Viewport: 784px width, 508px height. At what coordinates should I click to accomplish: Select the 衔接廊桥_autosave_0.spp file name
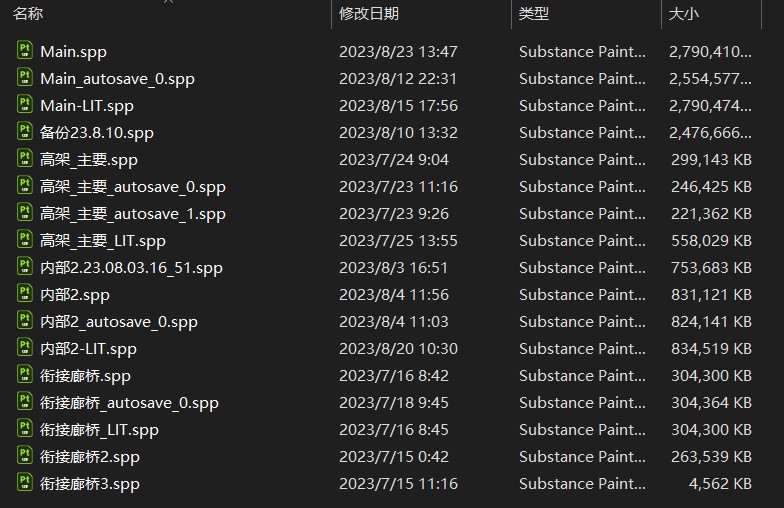click(129, 402)
